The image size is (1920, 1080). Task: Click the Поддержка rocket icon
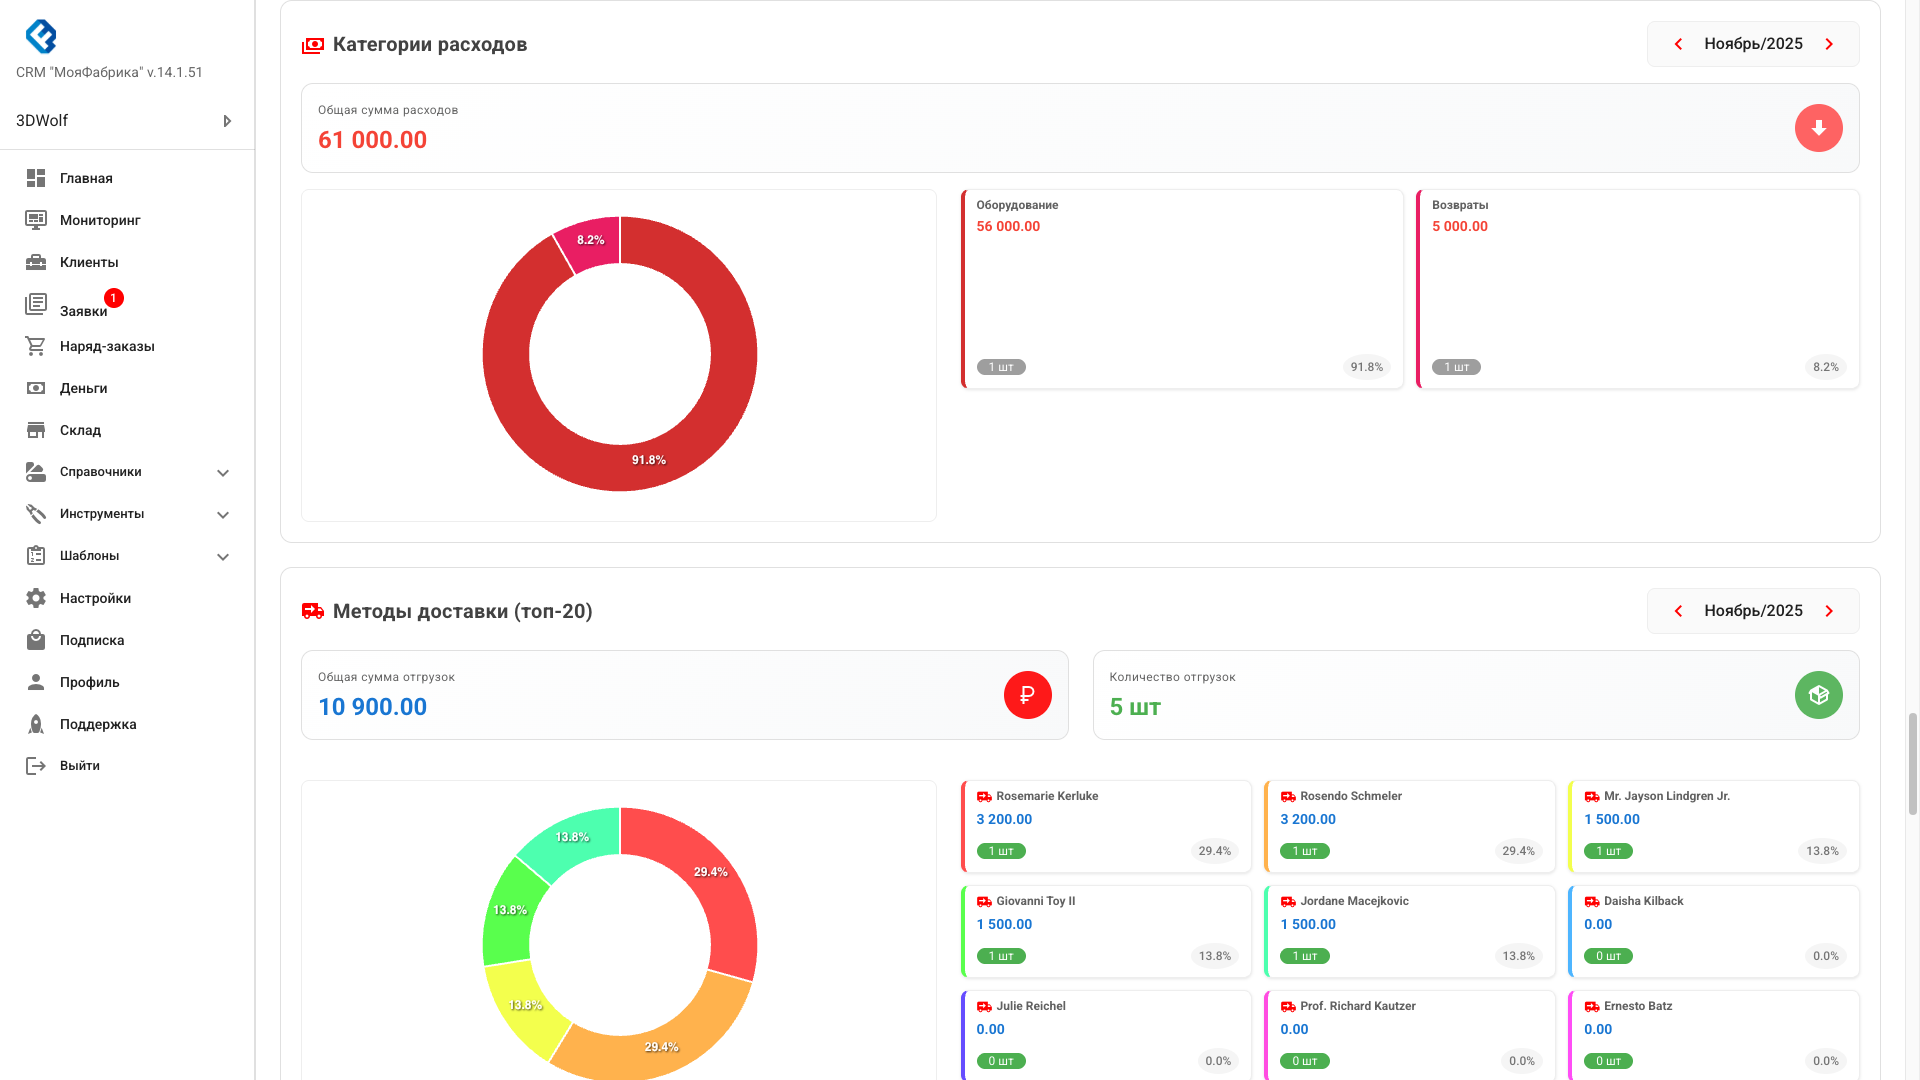[36, 724]
